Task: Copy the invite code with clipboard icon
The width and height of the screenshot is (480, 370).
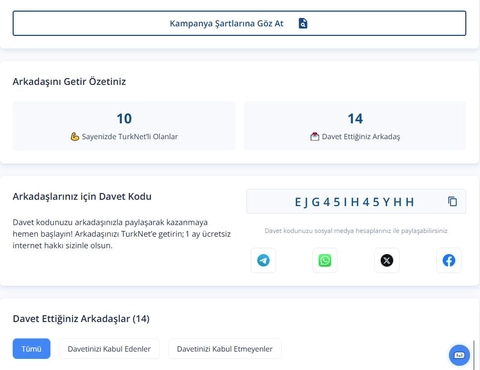Action: (x=452, y=201)
